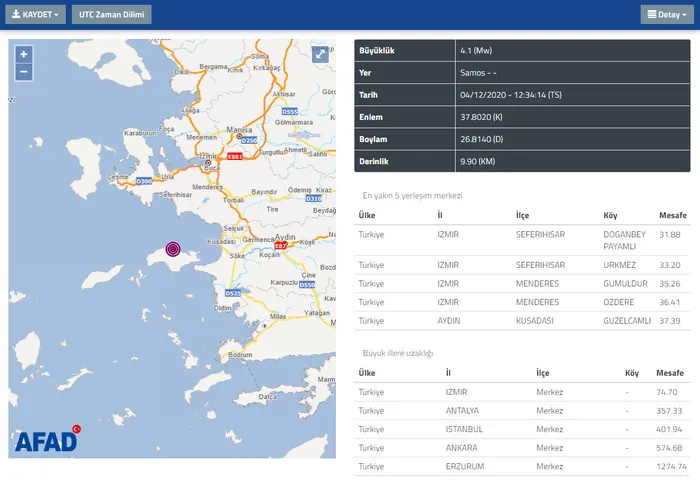Click the GUZELCAMLI village entry

pyautogui.click(x=627, y=320)
